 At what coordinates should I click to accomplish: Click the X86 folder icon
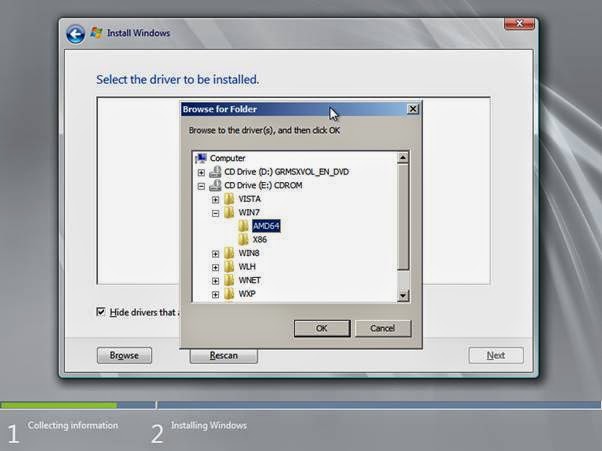click(x=243, y=240)
